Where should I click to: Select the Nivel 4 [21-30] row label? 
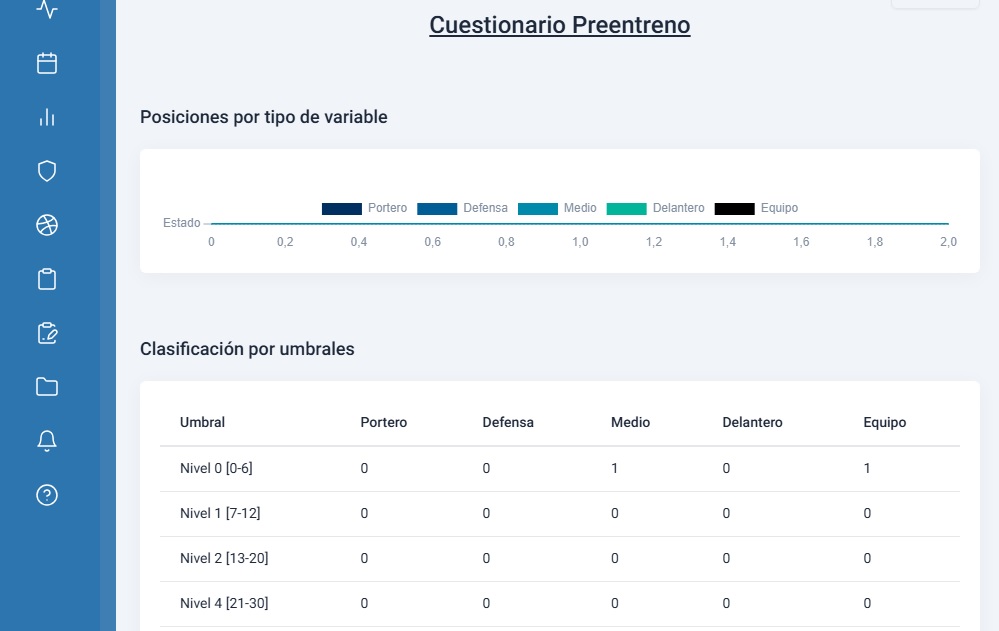click(x=224, y=603)
